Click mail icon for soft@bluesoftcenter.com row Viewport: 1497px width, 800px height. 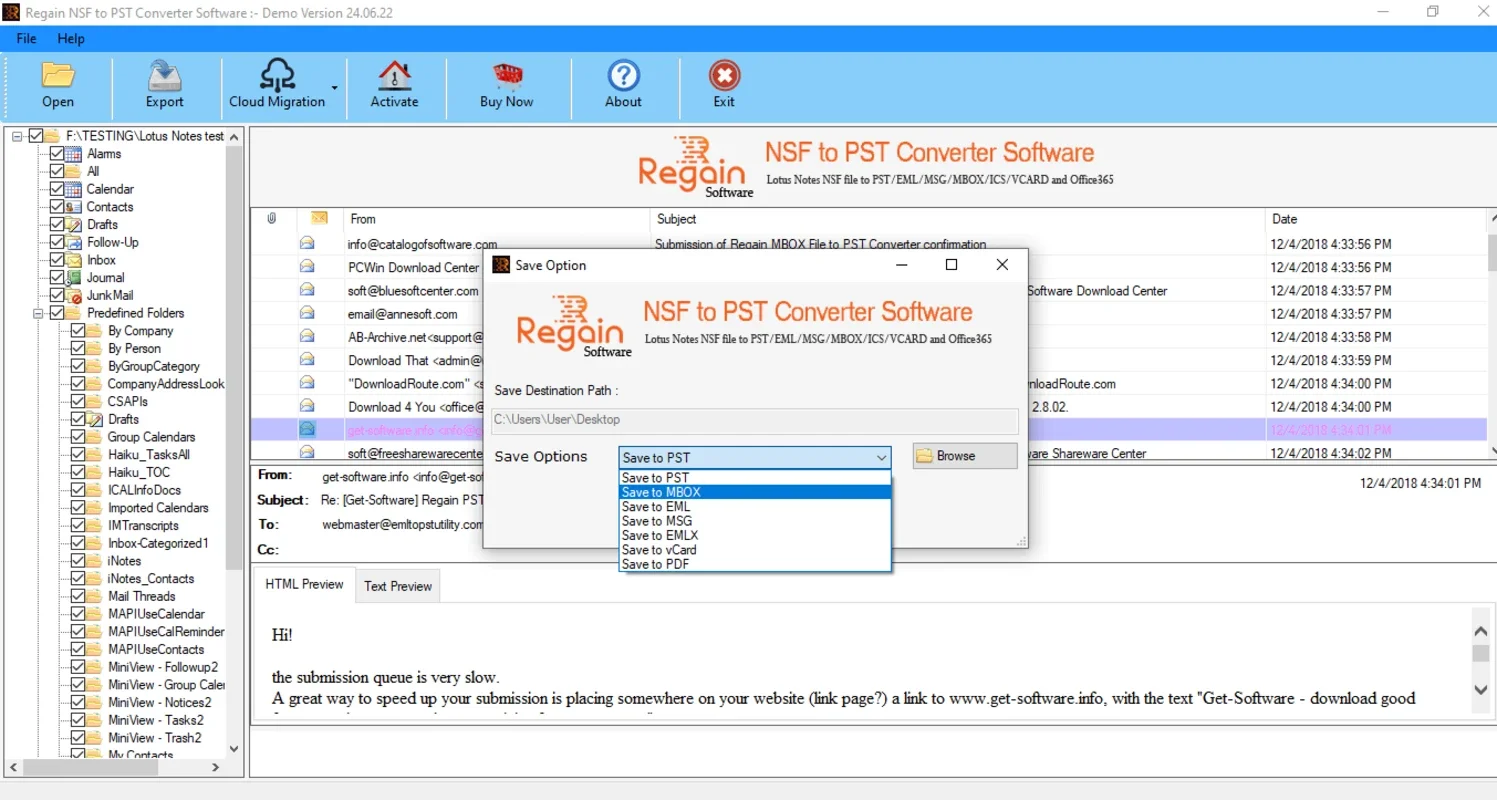[307, 290]
